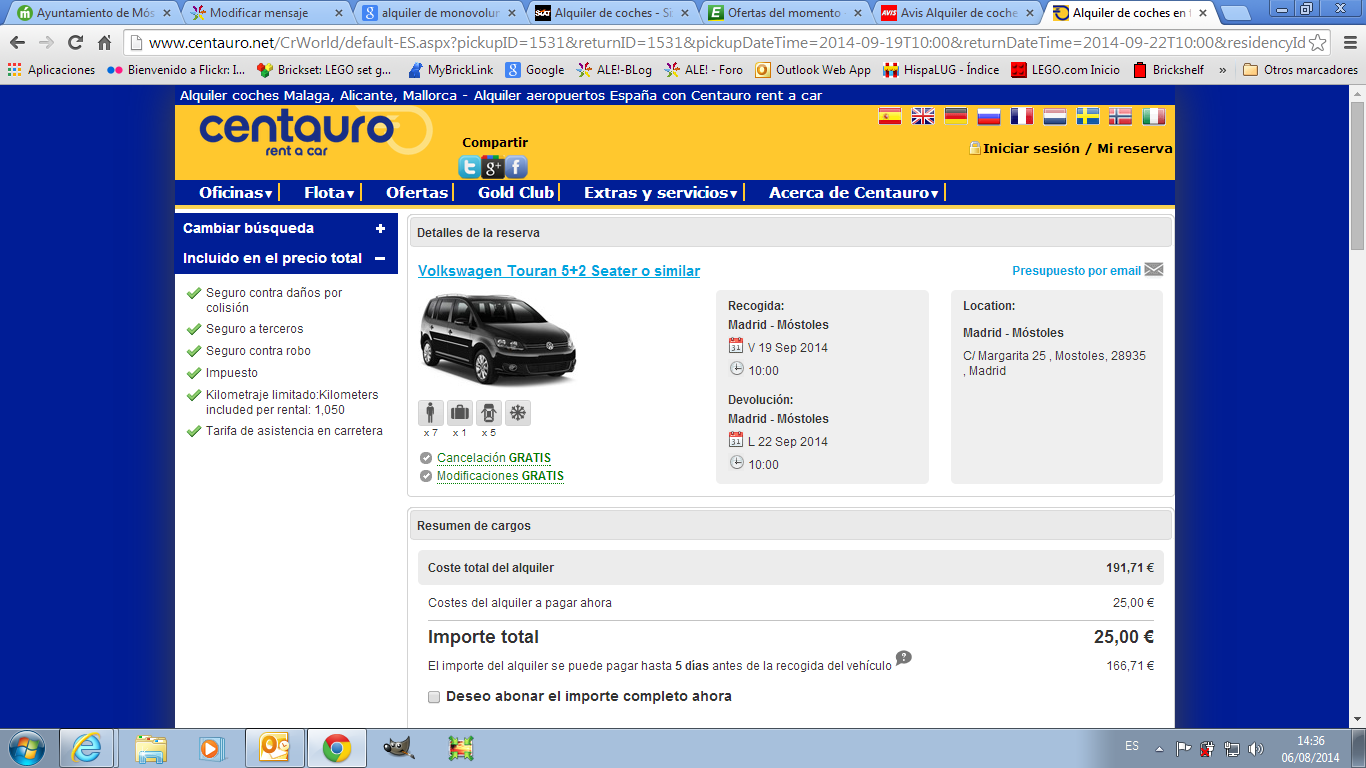This screenshot has width=1366, height=768.
Task: Share the page via the Facebook icon
Action: pyautogui.click(x=516, y=167)
